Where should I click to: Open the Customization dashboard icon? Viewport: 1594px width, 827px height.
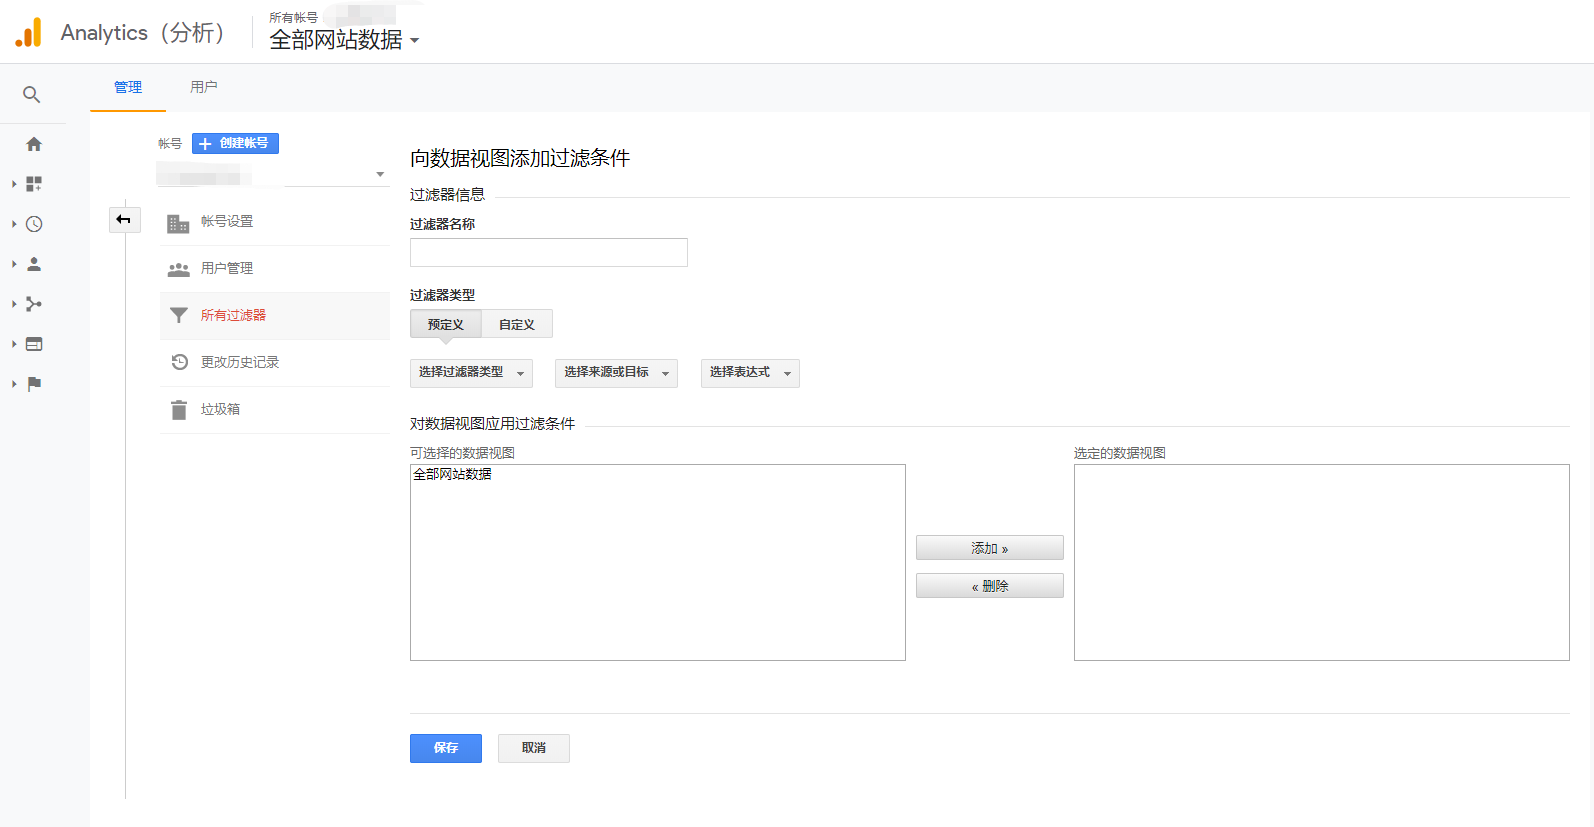[x=34, y=184]
